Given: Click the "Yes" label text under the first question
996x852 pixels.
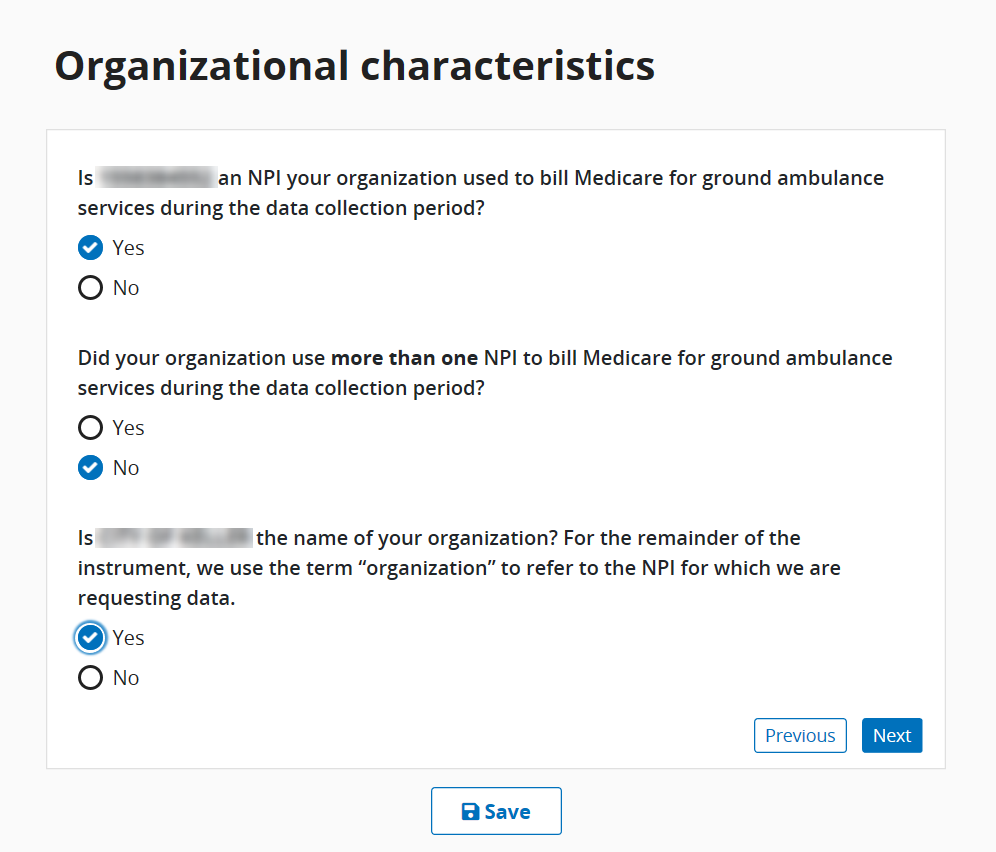Looking at the screenshot, I should click(129, 248).
